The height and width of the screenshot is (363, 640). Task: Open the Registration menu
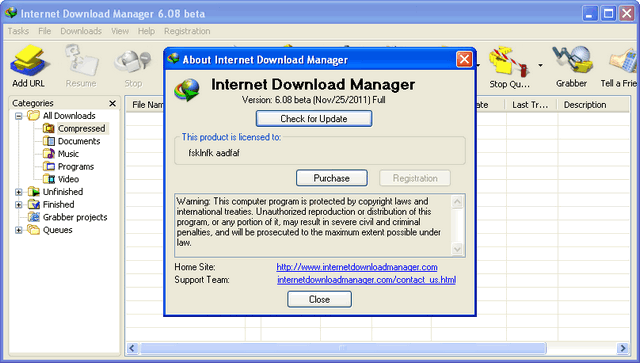click(187, 31)
